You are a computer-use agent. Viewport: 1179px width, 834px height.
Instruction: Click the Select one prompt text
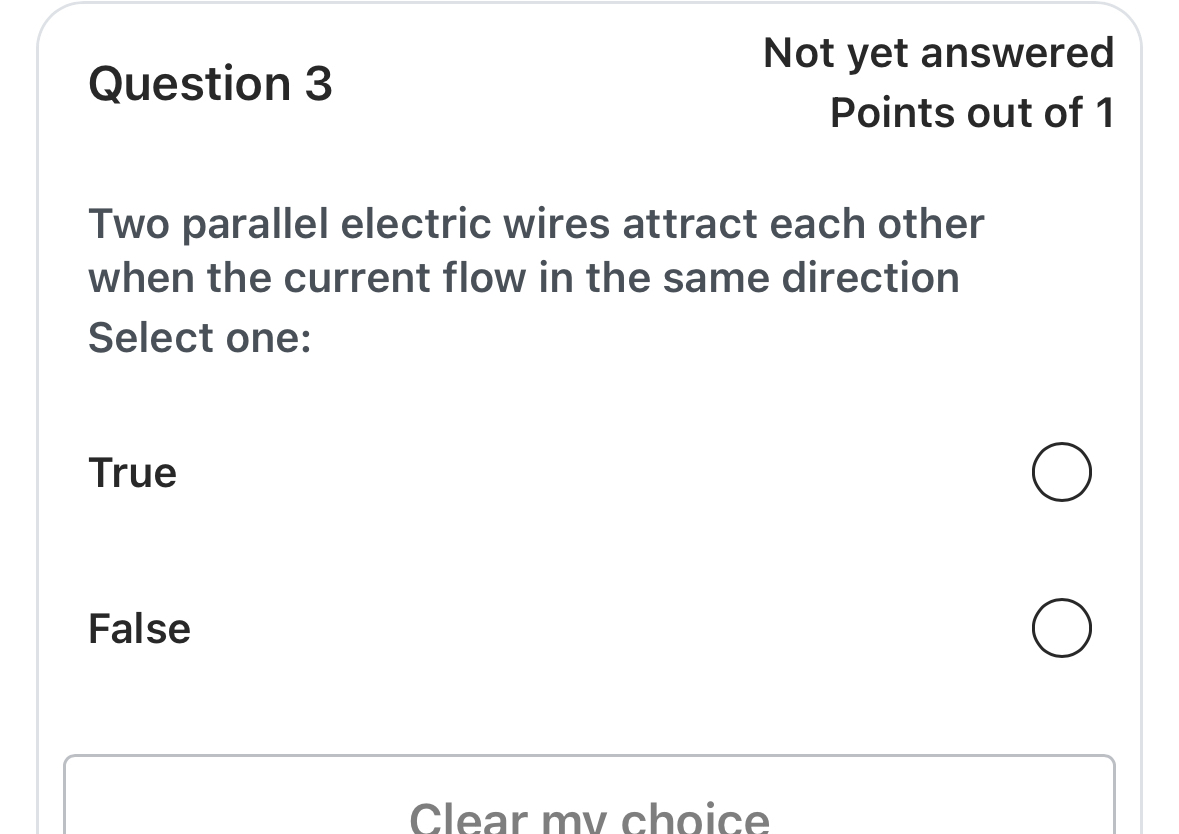click(x=199, y=337)
